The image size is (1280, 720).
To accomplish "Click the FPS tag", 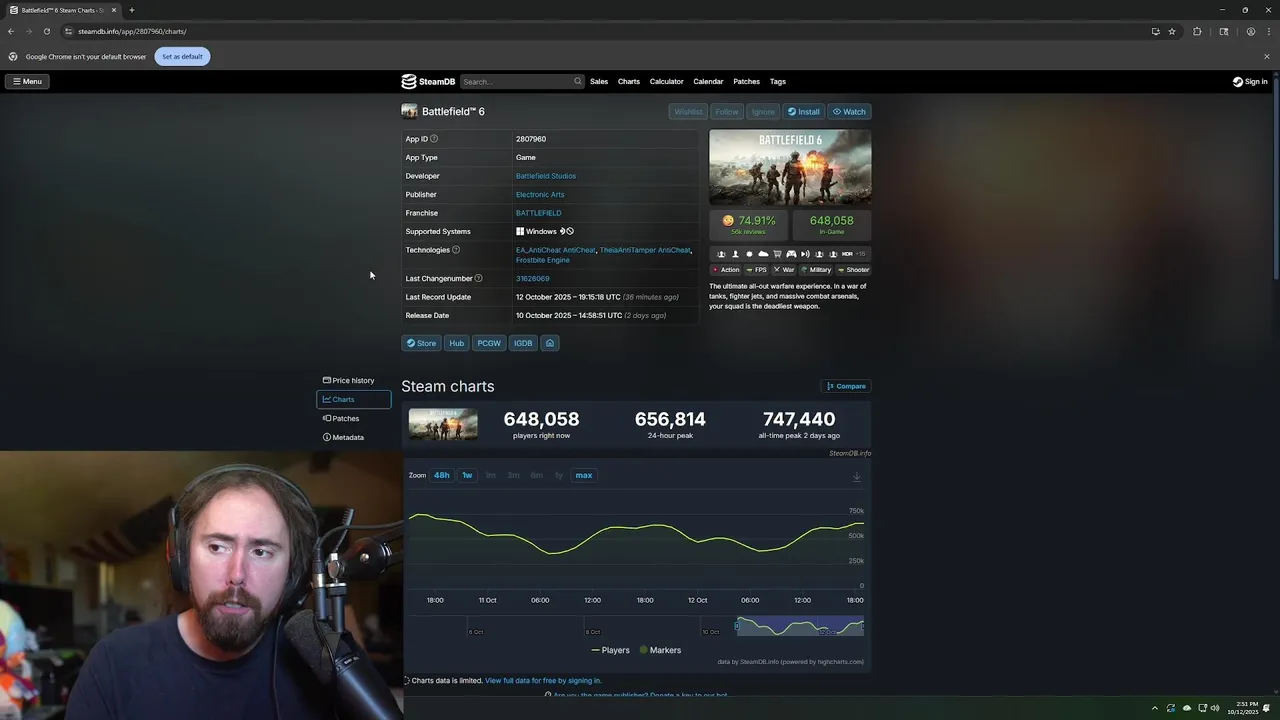I will pyautogui.click(x=757, y=270).
